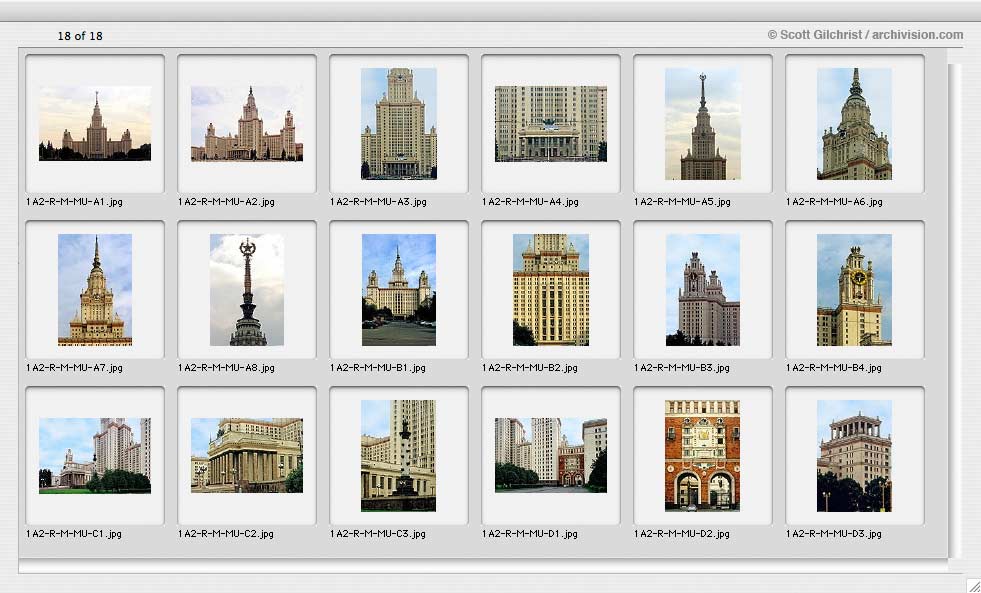Click thumbnail 1A2-R-M-MU-C3.jpg
The height and width of the screenshot is (593, 981).
[399, 455]
